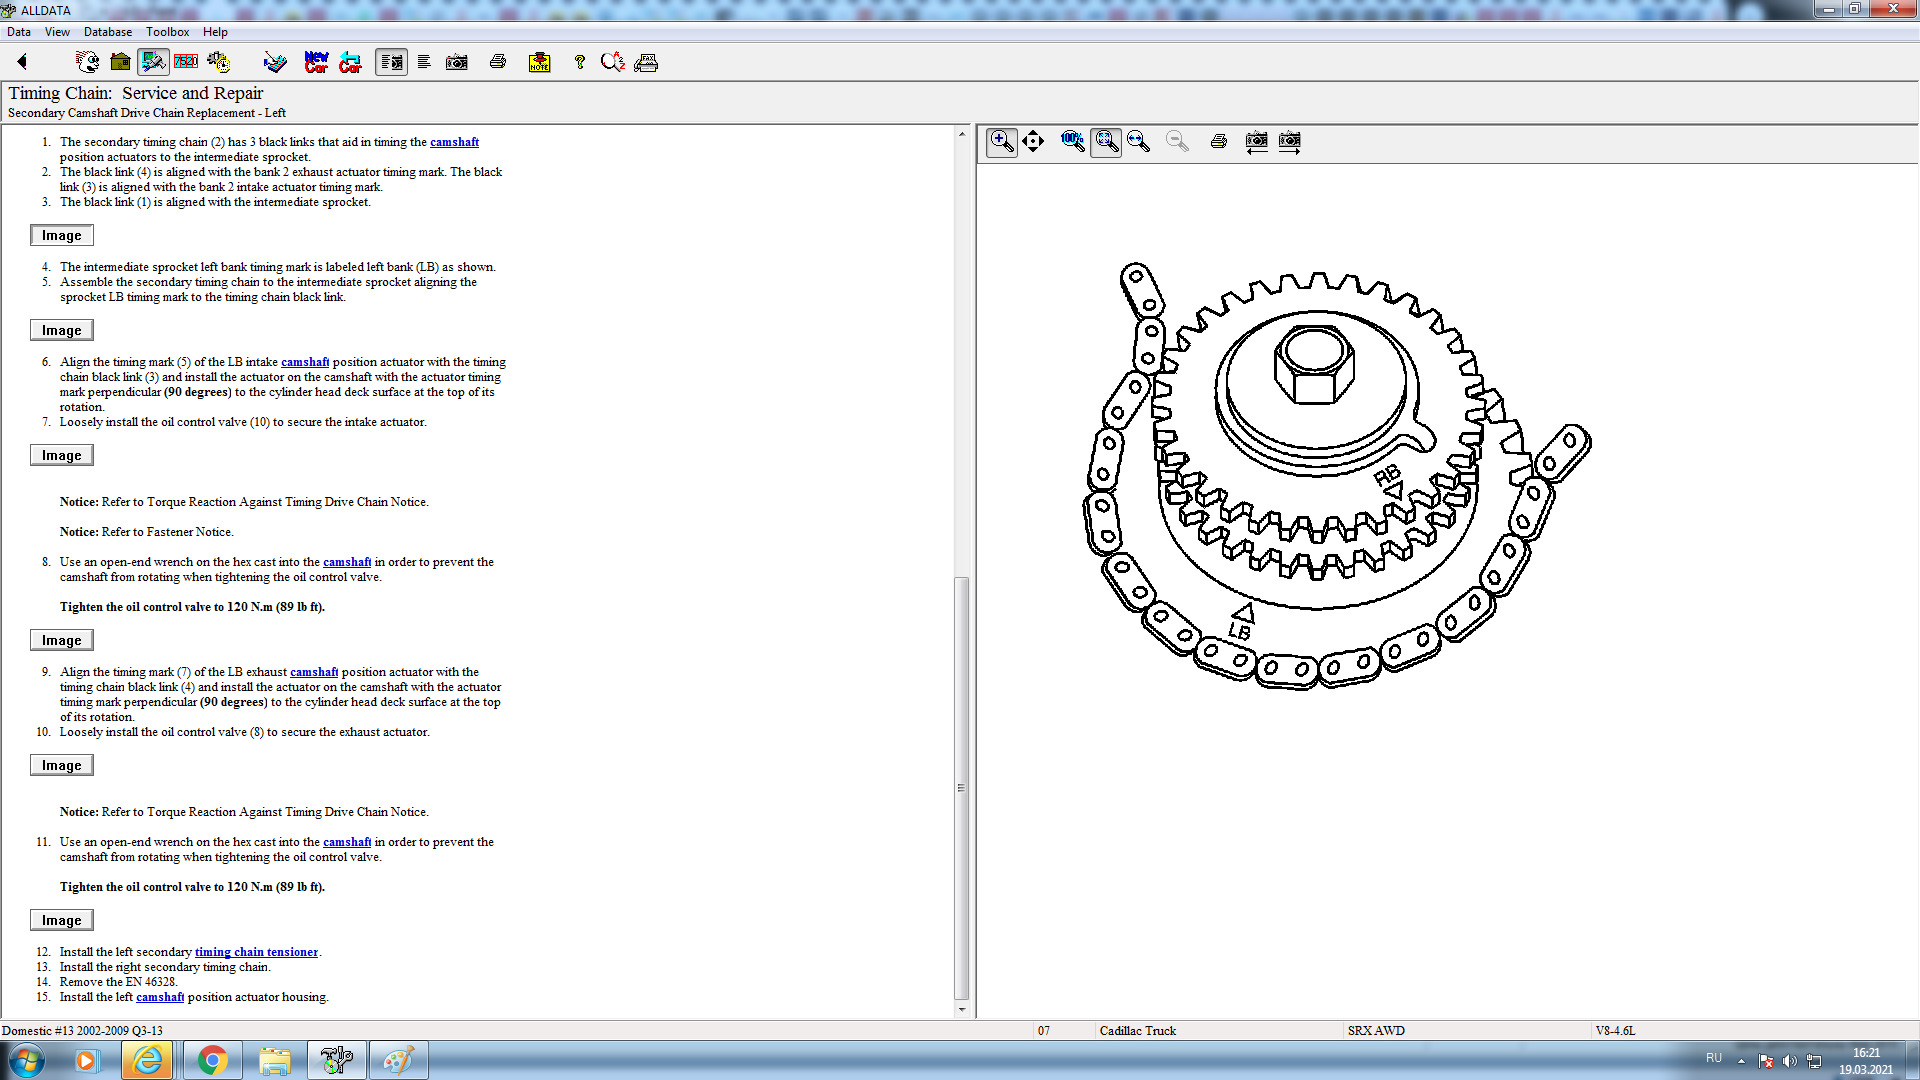Click the fit-width magnifier icon
1920x1080 pixels.
1138,141
